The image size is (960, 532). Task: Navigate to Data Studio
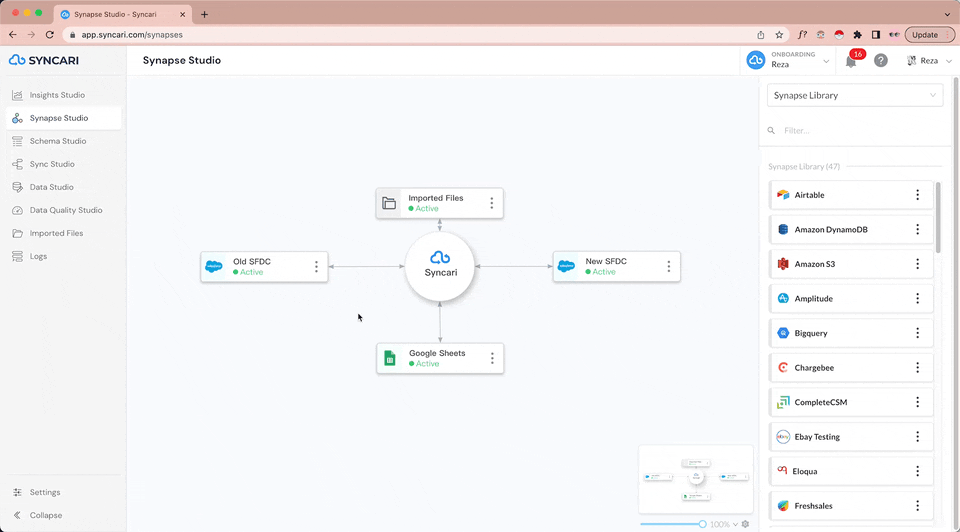coord(51,187)
